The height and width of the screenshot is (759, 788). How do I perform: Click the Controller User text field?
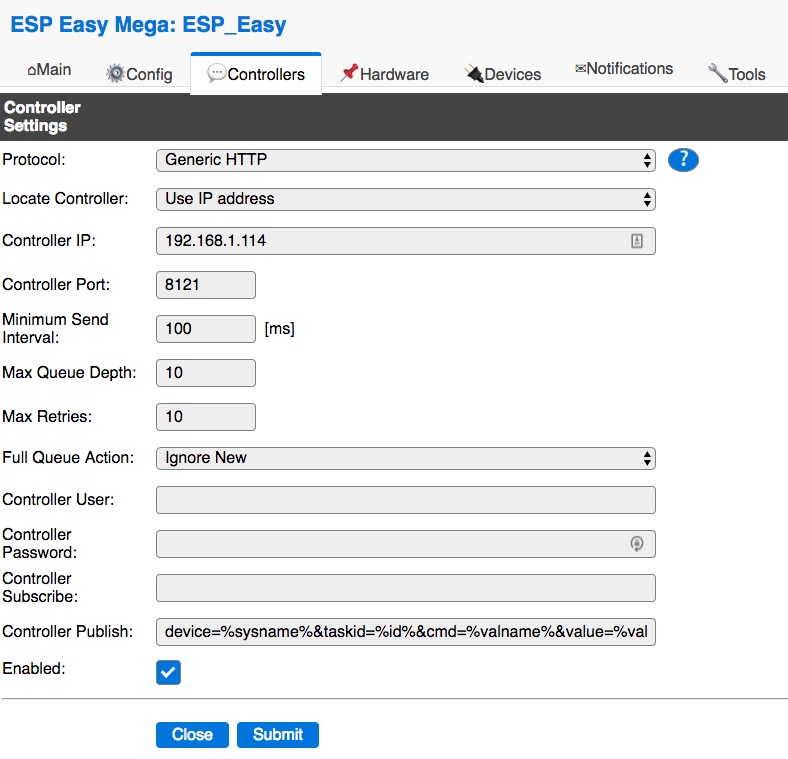tap(406, 500)
